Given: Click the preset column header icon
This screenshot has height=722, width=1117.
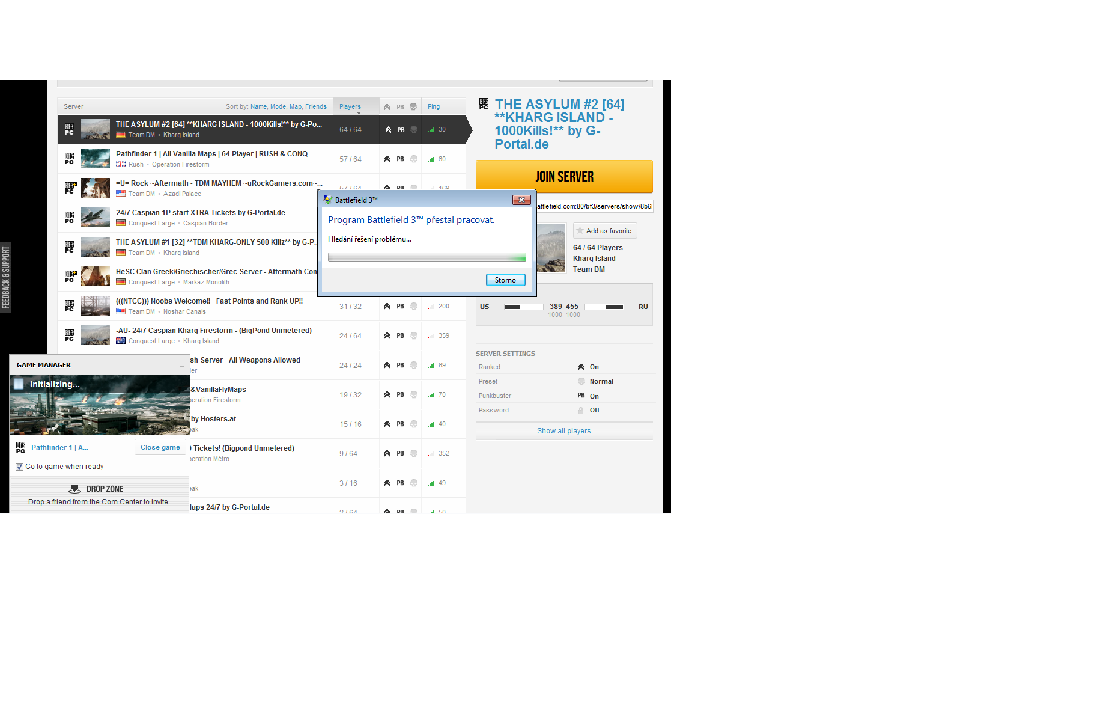Looking at the screenshot, I should tap(413, 107).
